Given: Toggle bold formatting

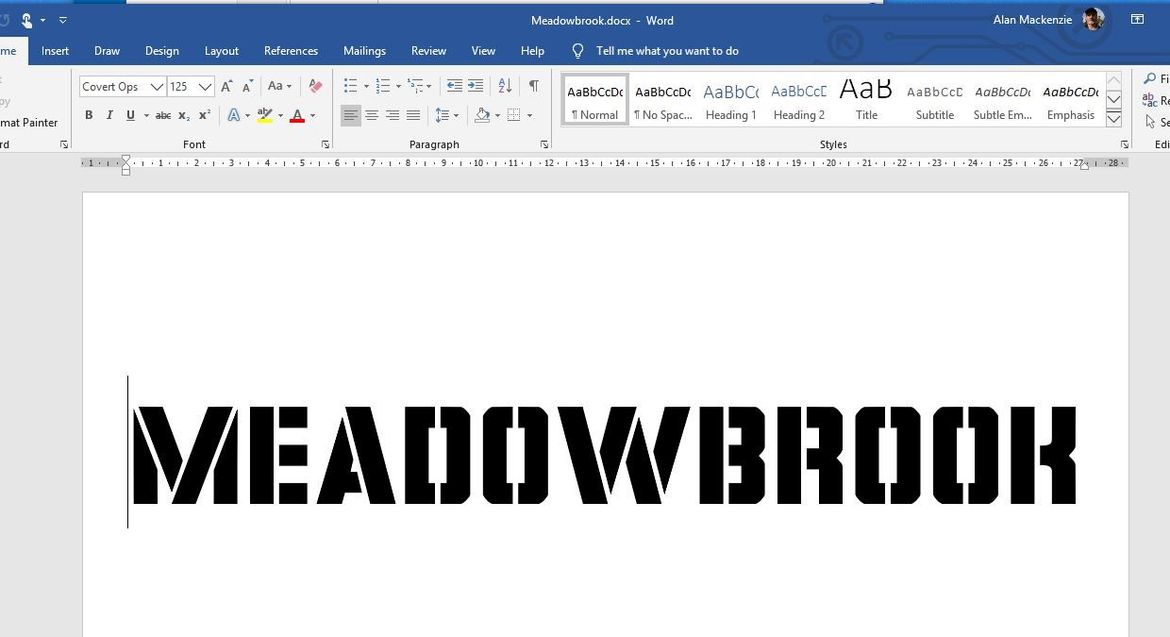Looking at the screenshot, I should coord(89,116).
